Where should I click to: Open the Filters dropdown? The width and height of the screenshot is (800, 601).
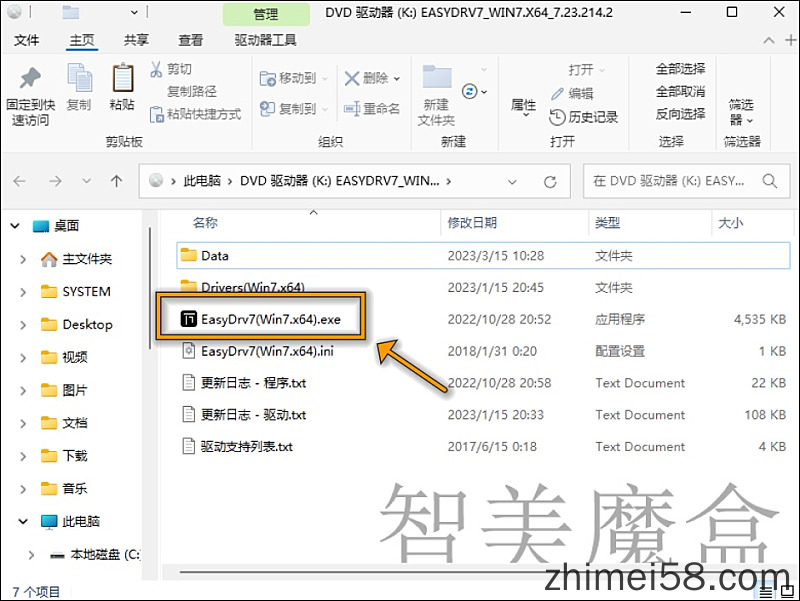pyautogui.click(x=741, y=112)
